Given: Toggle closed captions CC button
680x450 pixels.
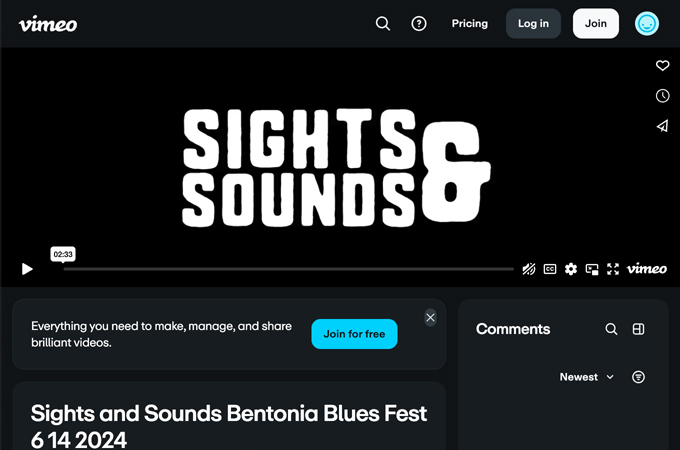Looking at the screenshot, I should pos(550,269).
